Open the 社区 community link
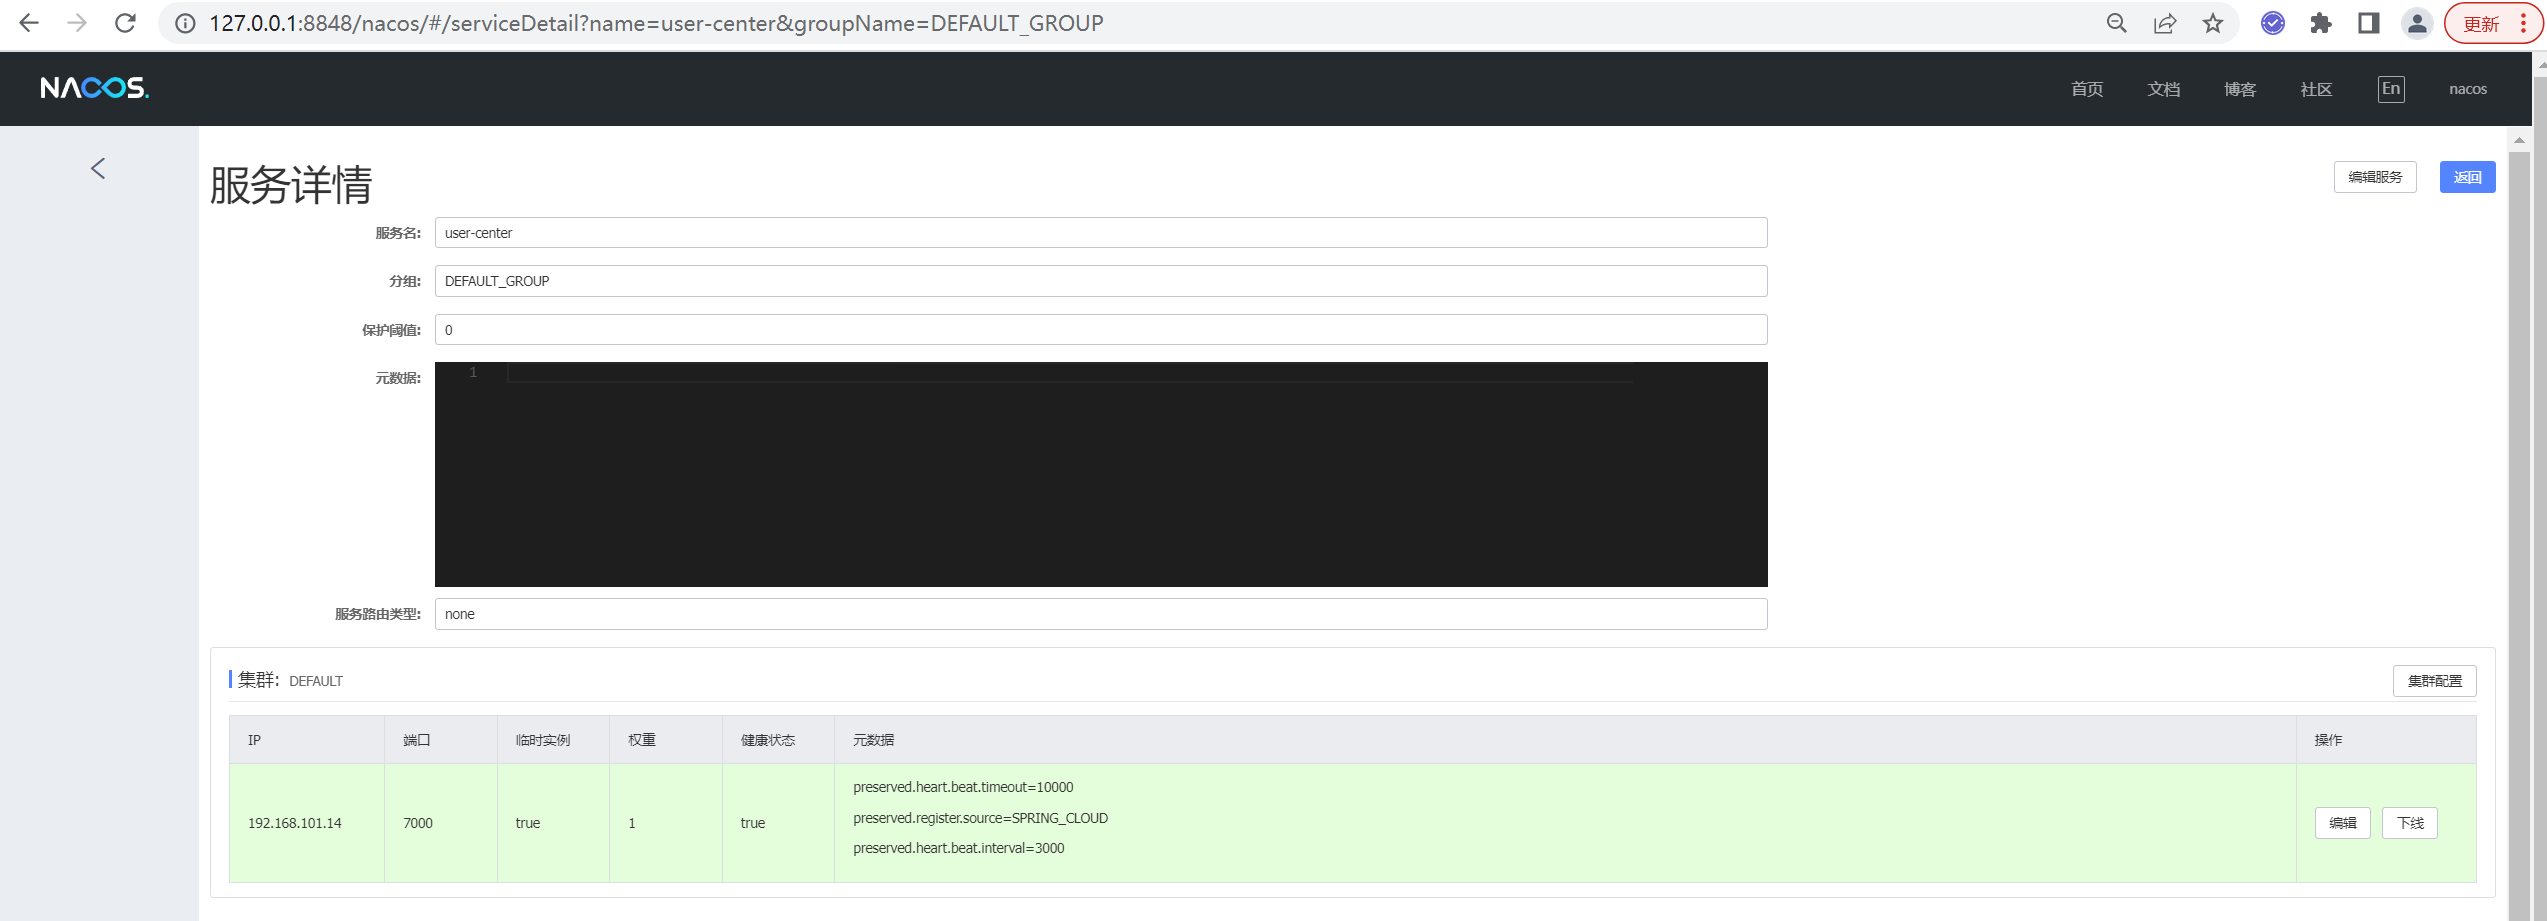The image size is (2547, 921). click(2316, 89)
